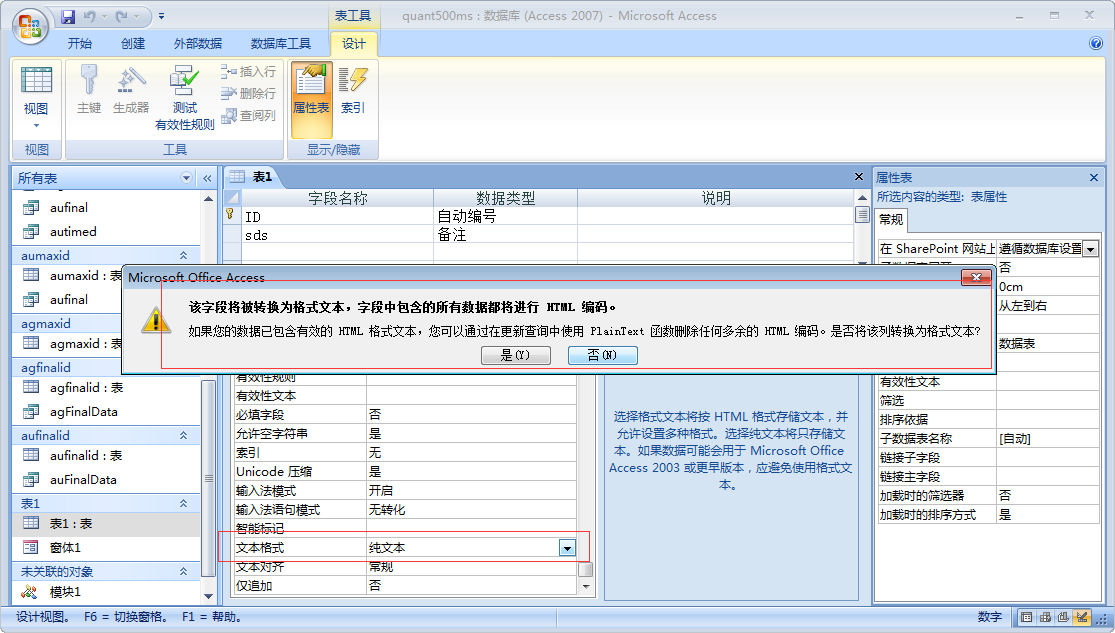Select the 设计 ribbon tab
The image size is (1115, 633).
(x=354, y=43)
